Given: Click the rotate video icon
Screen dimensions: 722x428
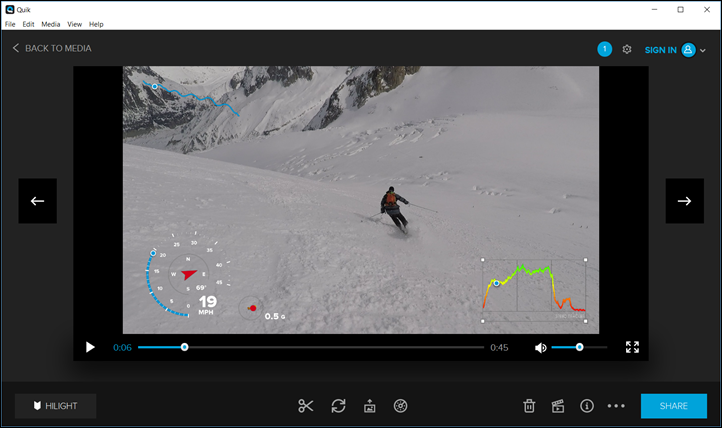Looking at the screenshot, I should click(339, 406).
